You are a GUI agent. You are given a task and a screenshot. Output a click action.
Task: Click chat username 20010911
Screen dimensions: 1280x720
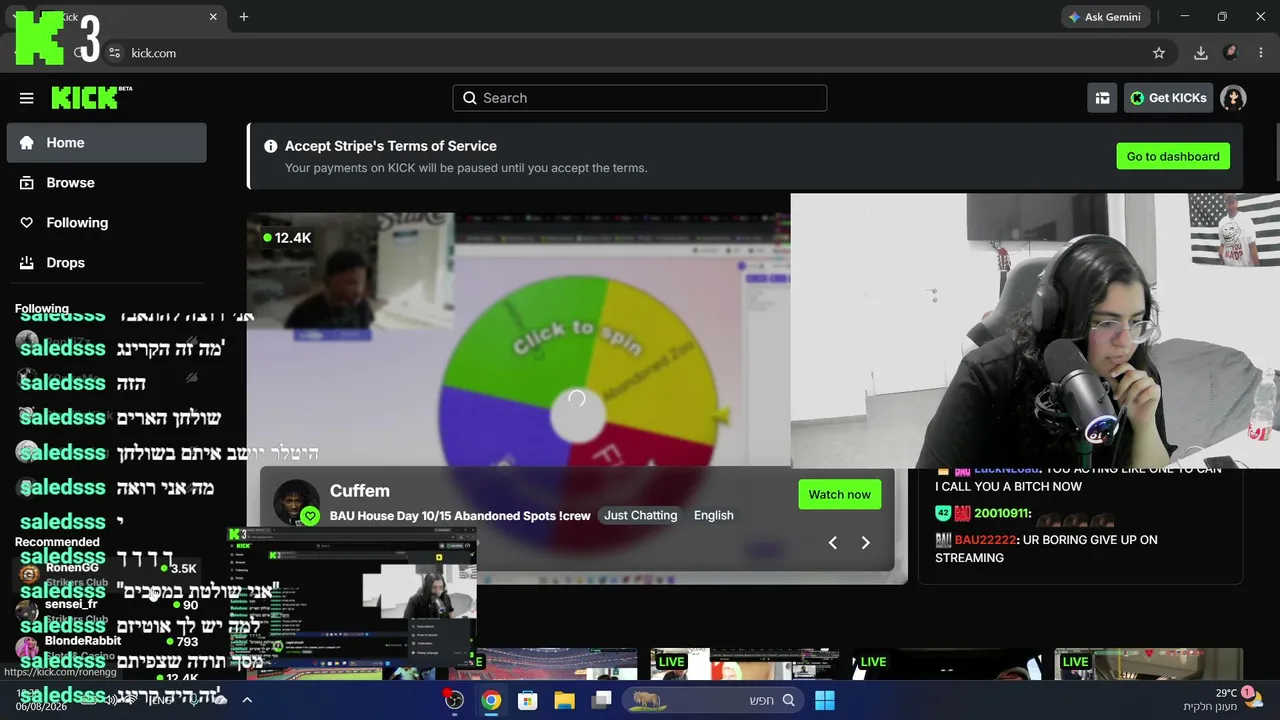1001,513
